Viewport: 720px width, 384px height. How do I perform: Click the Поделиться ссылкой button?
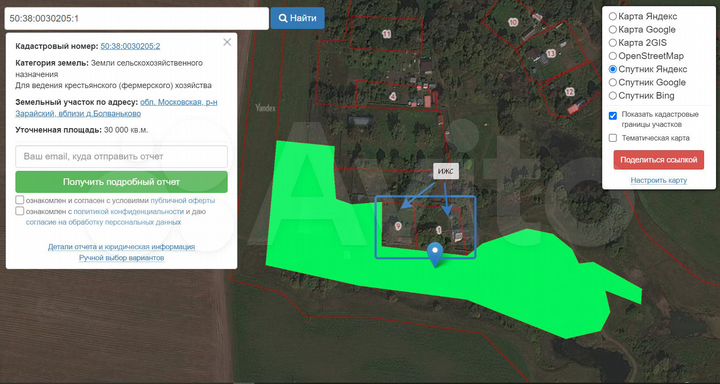[x=658, y=160]
